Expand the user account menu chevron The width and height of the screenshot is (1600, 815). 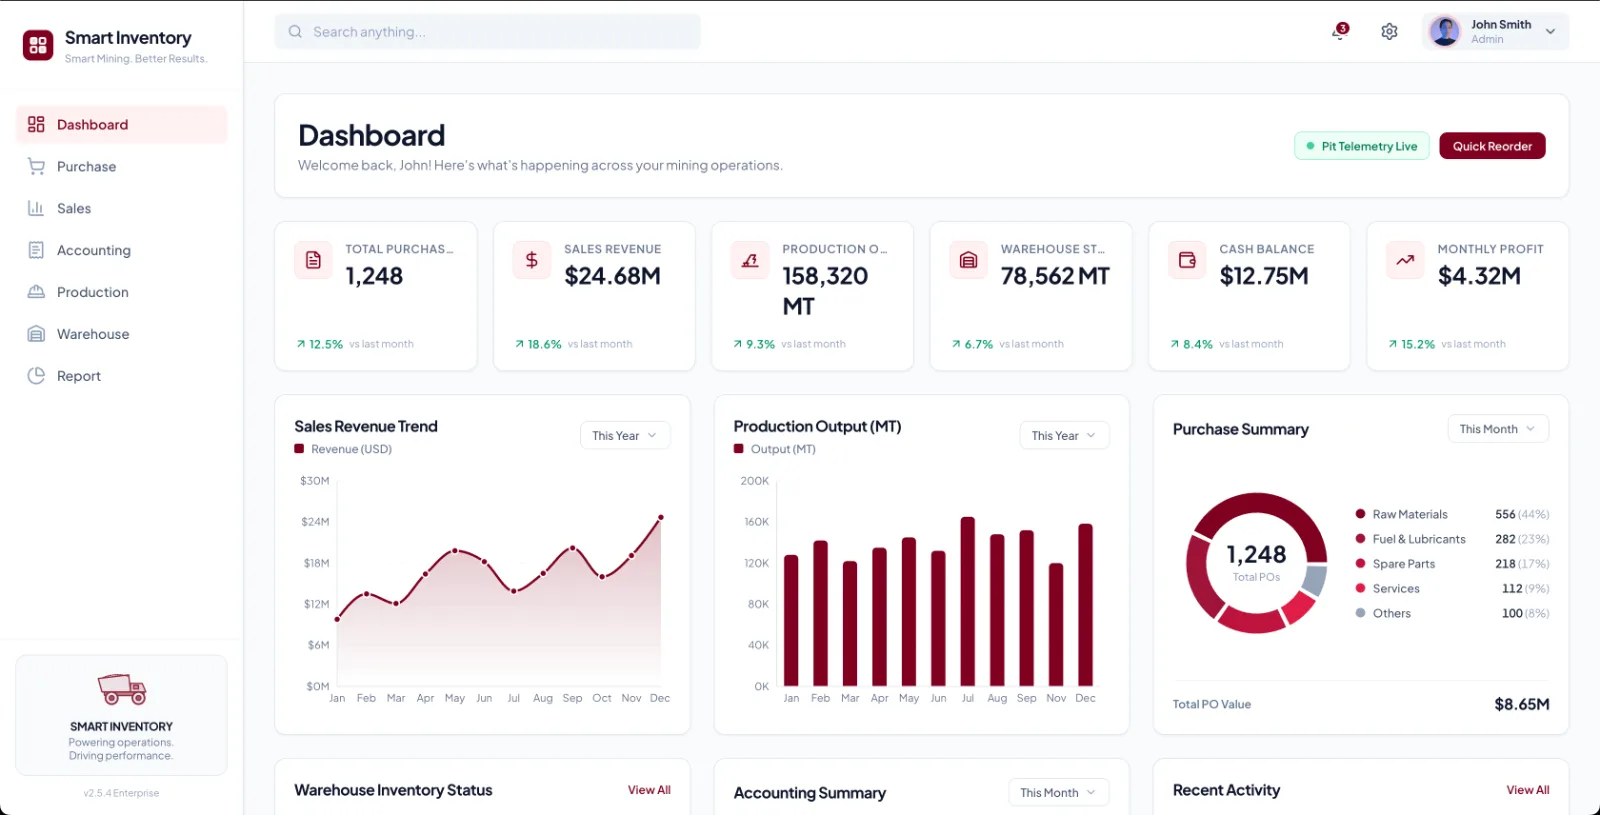pyautogui.click(x=1550, y=32)
